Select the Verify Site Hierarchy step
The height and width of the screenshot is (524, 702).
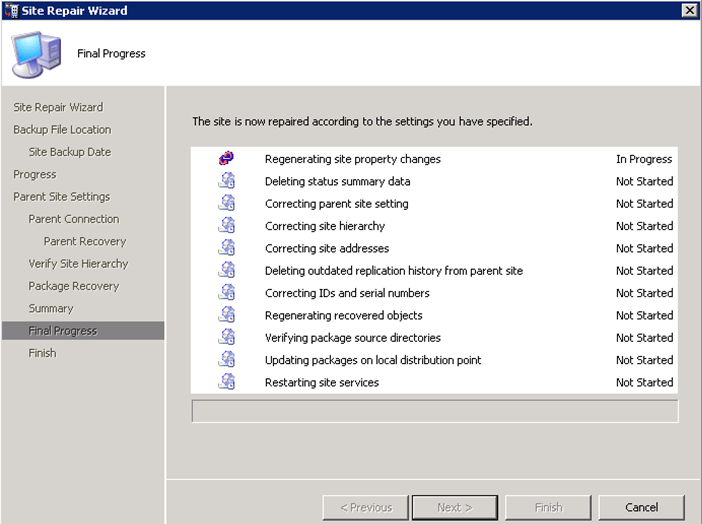[78, 264]
